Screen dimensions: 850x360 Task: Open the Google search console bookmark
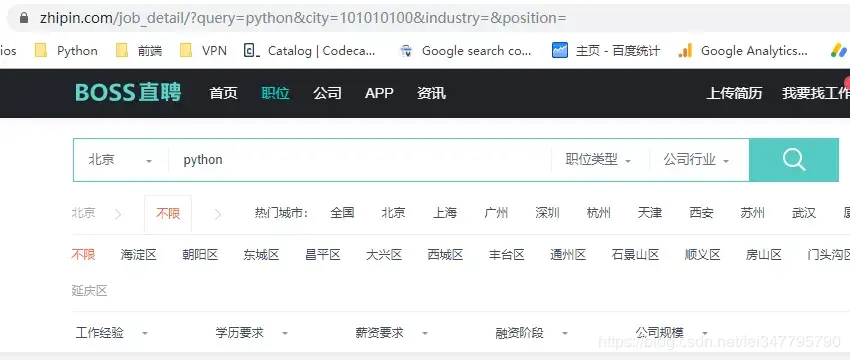465,51
